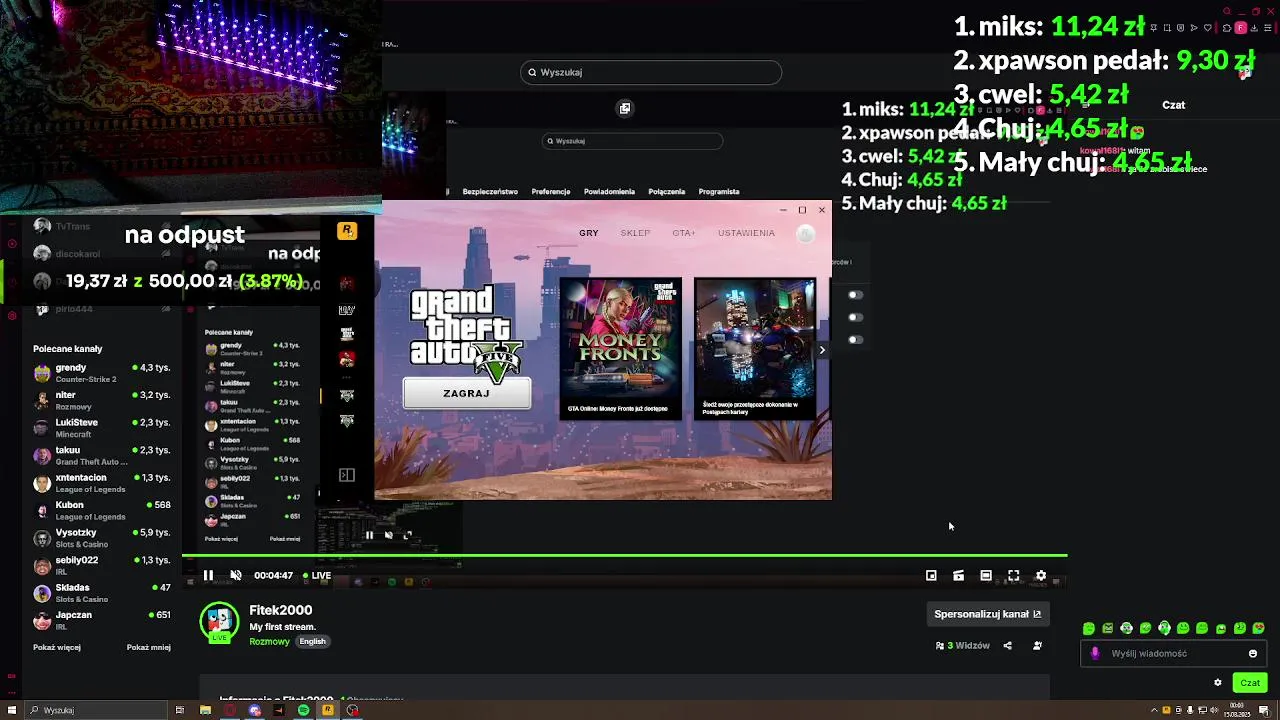Switch to the Programista tab
Viewport: 1280px width, 720px height.
pyautogui.click(x=719, y=191)
